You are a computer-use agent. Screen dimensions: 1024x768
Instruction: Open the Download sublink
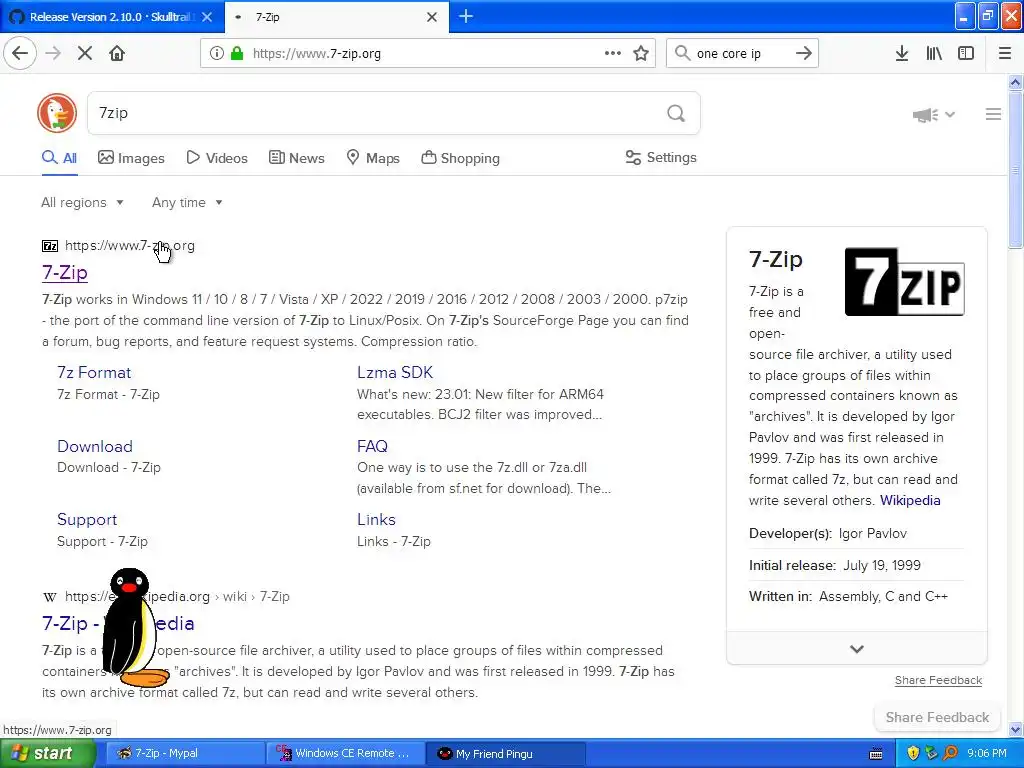pos(95,446)
